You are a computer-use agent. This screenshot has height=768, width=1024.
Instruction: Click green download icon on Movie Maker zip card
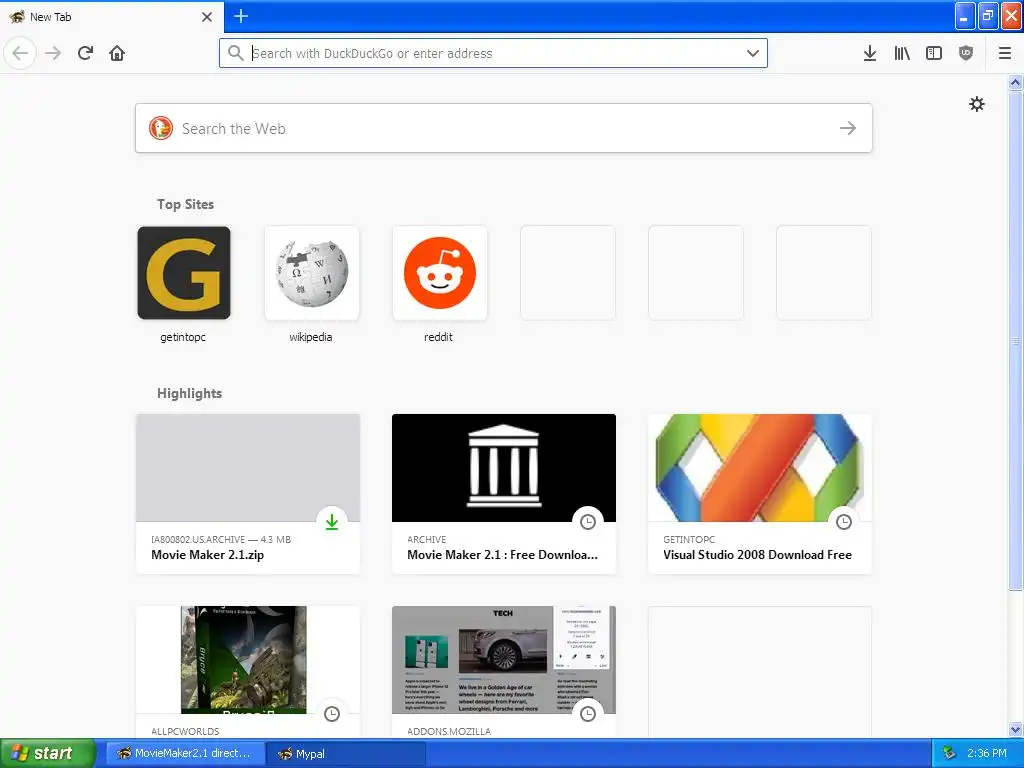[332, 522]
